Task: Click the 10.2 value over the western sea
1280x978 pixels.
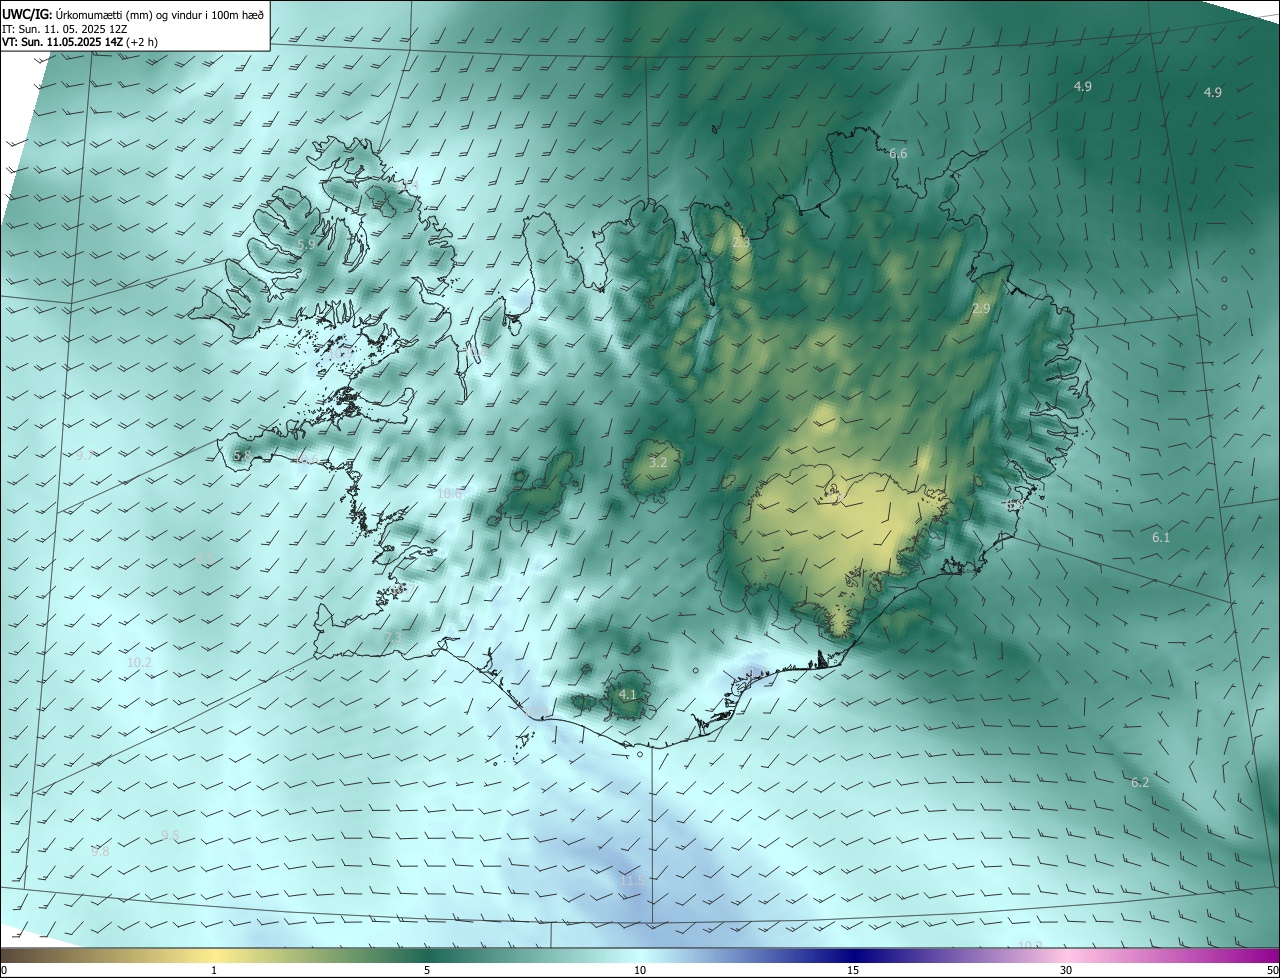Action: tap(139, 663)
